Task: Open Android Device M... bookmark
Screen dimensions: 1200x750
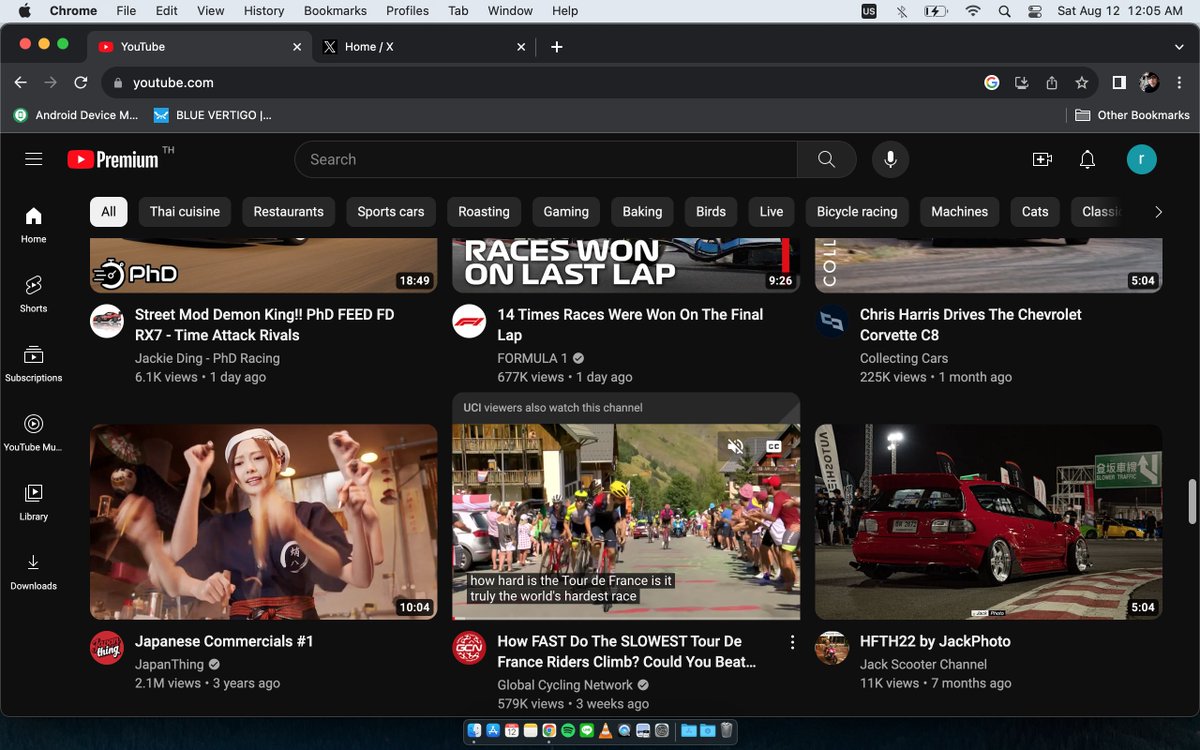Action: point(76,115)
